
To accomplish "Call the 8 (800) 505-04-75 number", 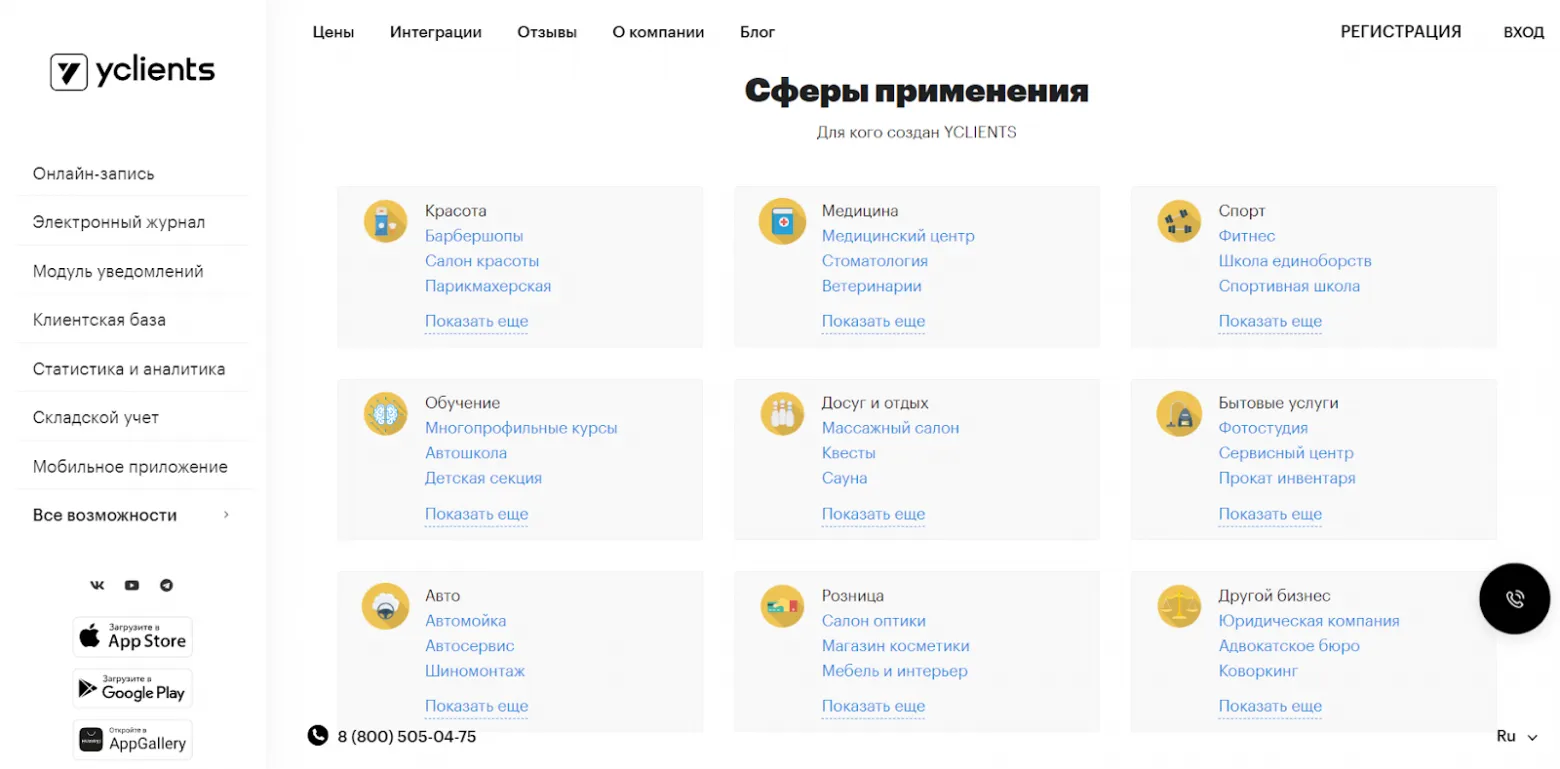I will coord(407,737).
